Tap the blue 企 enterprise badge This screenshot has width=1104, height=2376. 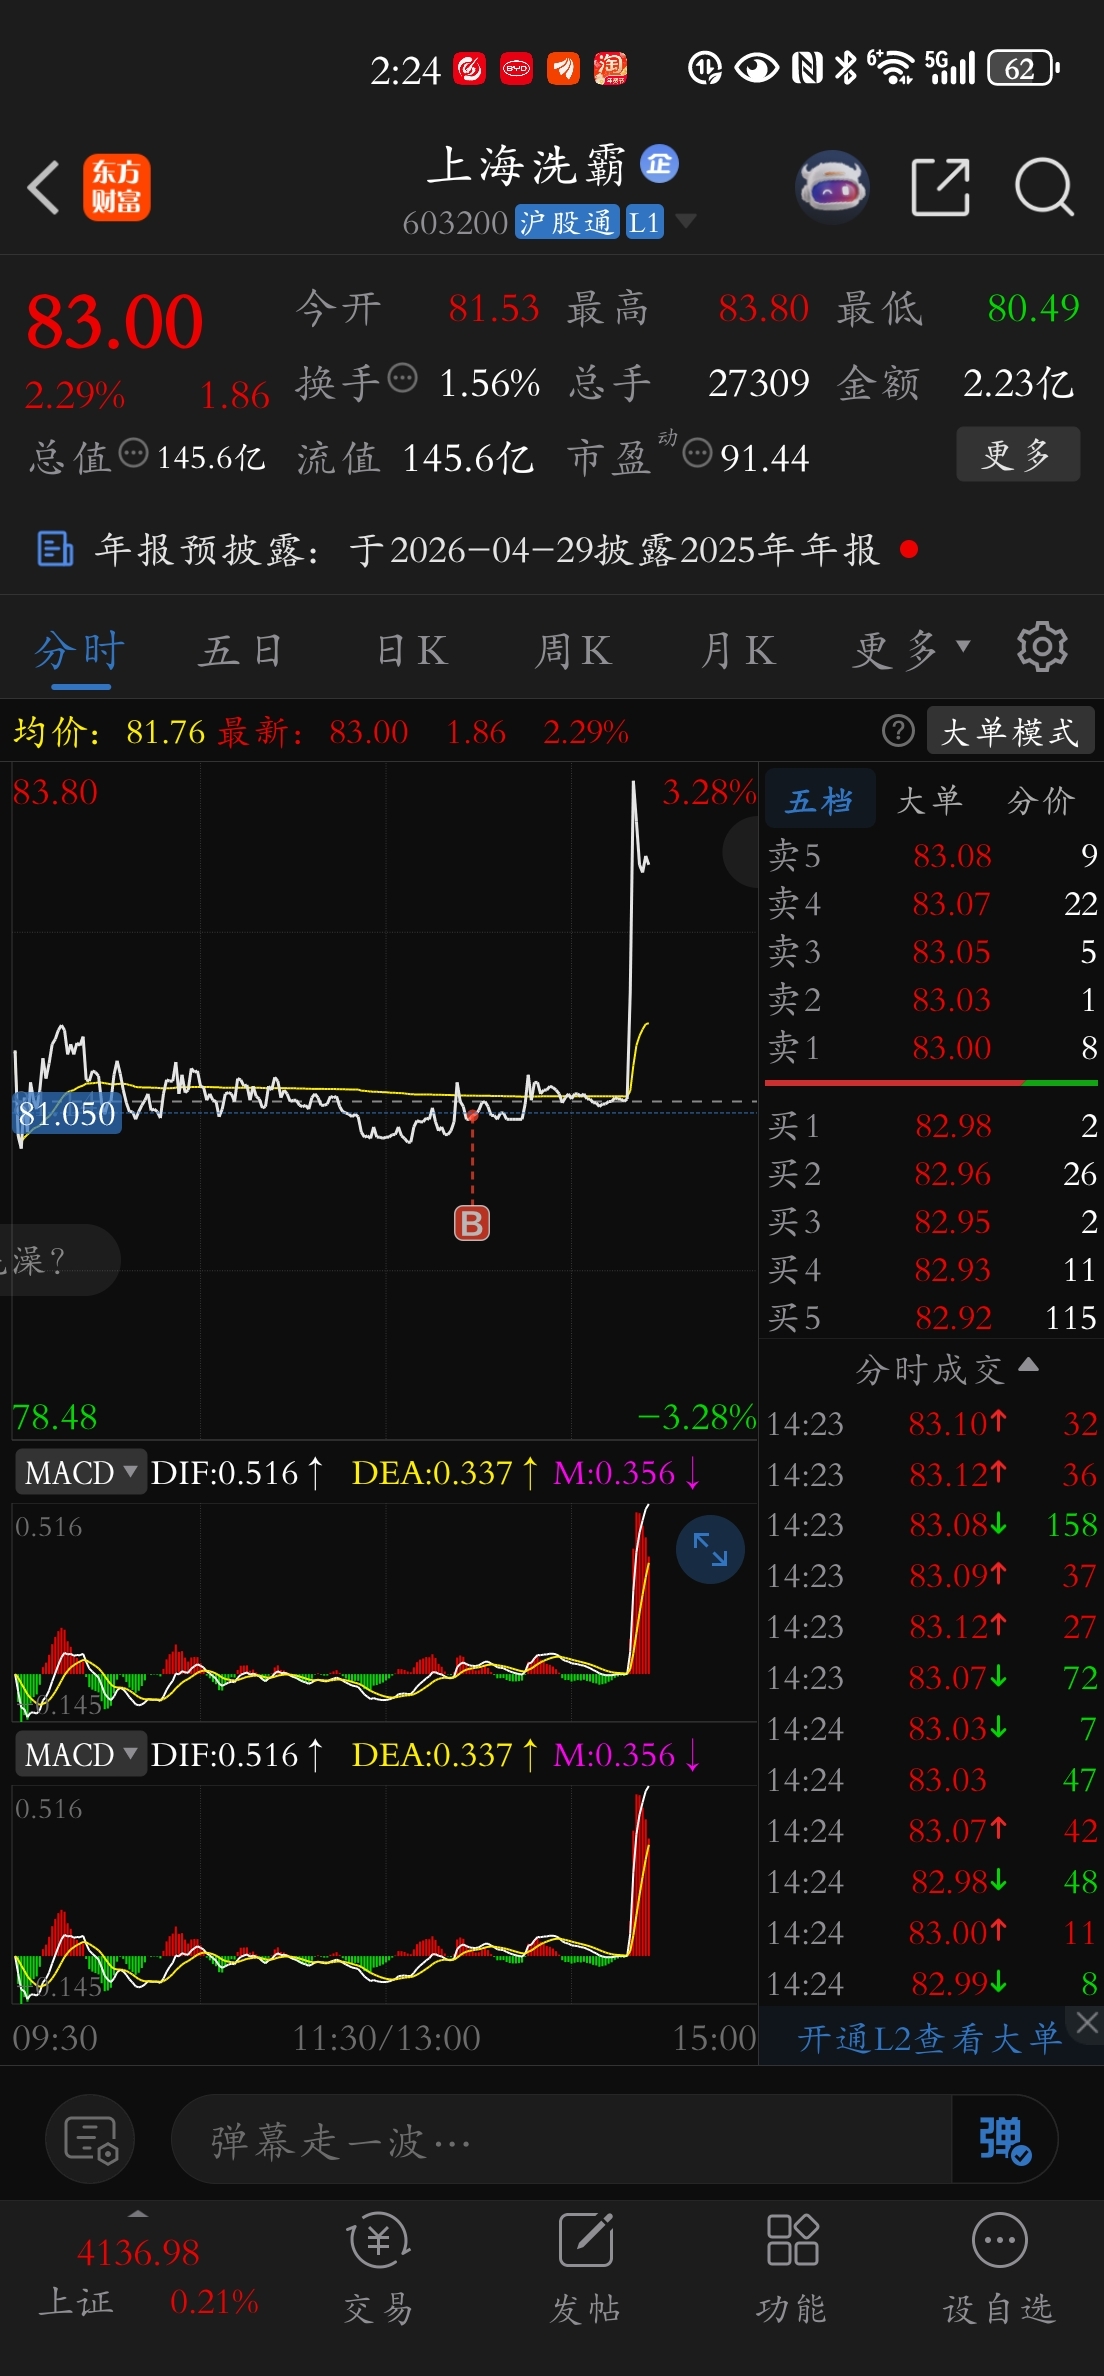[x=659, y=163]
